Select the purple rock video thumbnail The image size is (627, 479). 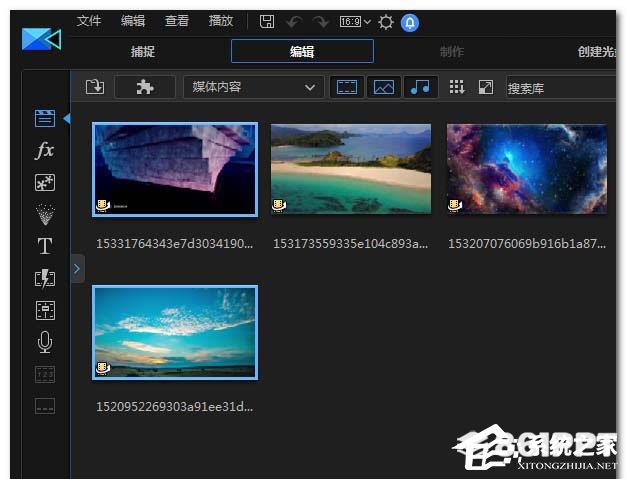coord(175,170)
